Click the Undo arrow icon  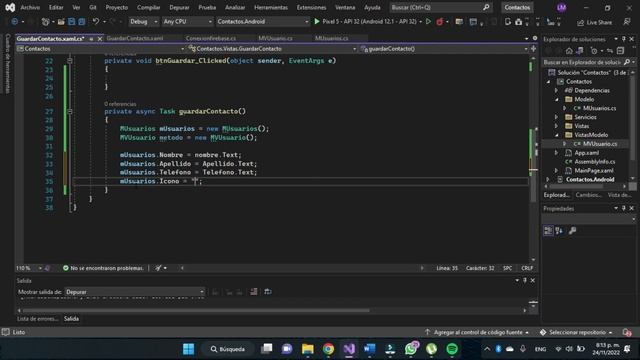pyautogui.click(x=96, y=22)
